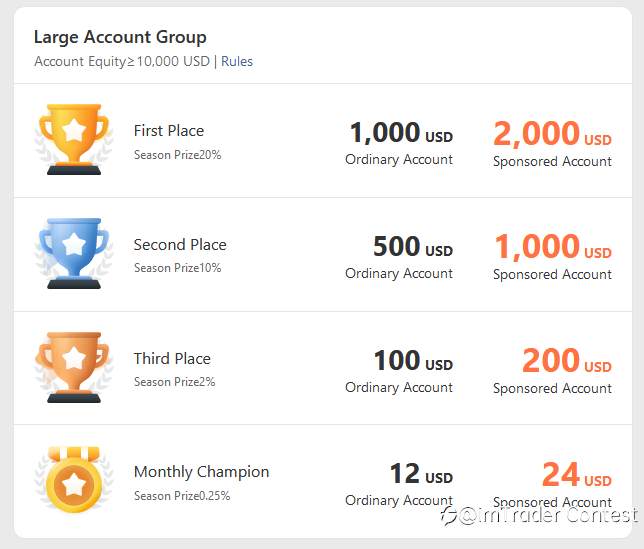Click the Third Place label
Screen dimensions: 644x549
(172, 358)
